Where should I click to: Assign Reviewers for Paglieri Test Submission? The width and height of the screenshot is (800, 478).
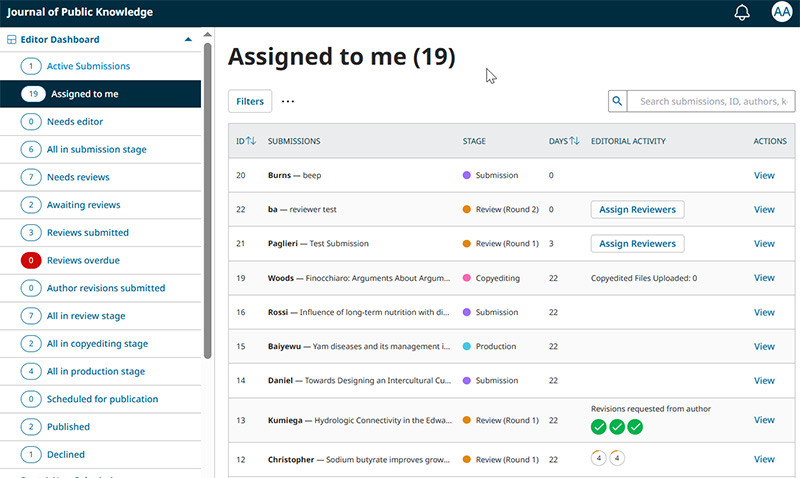637,243
